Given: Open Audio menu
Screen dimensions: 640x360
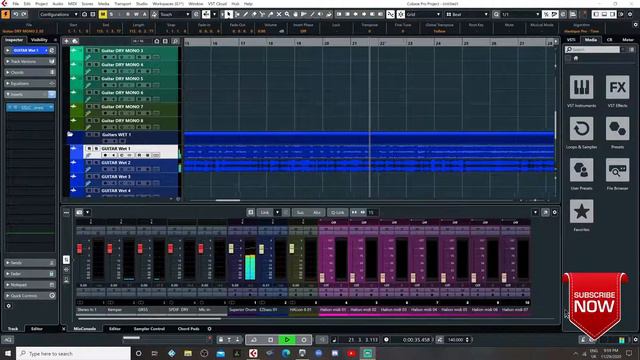Looking at the screenshot, I should 58,4.
